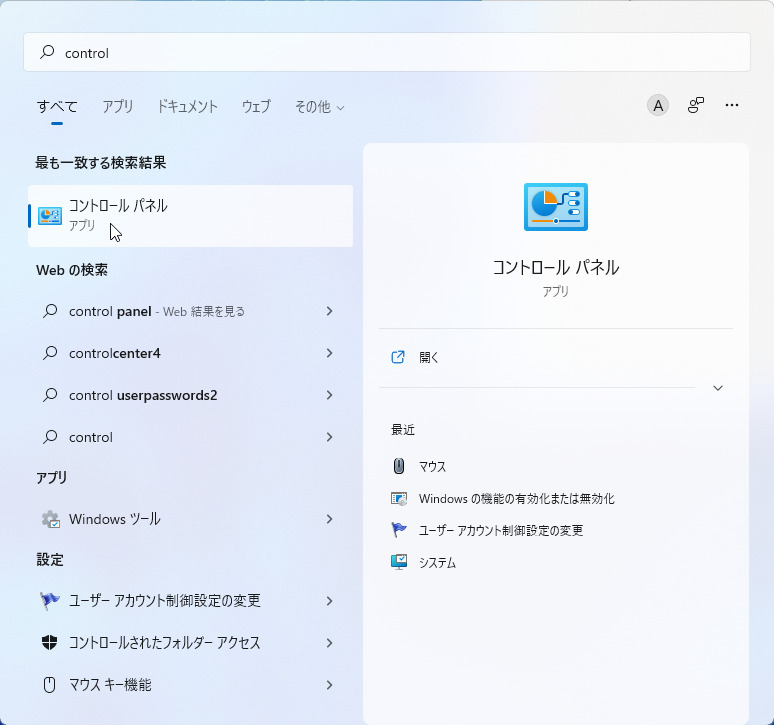
Task: Switch to the ウェブ tab
Action: tap(256, 107)
